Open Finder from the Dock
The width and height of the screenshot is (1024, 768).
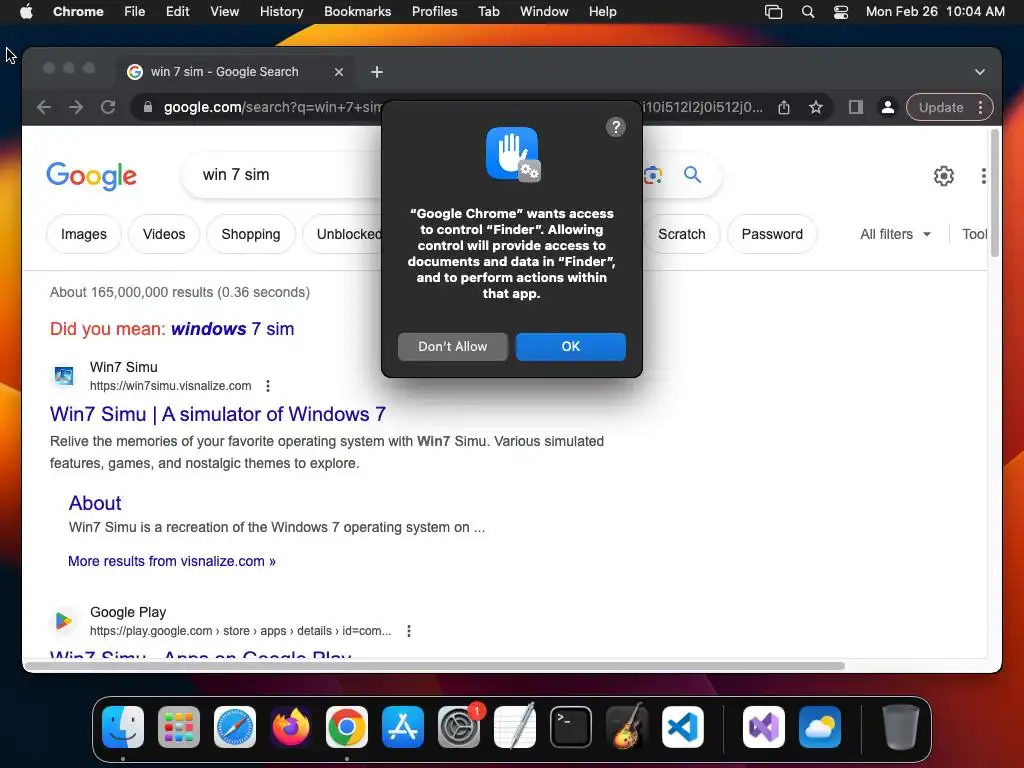coord(123,727)
